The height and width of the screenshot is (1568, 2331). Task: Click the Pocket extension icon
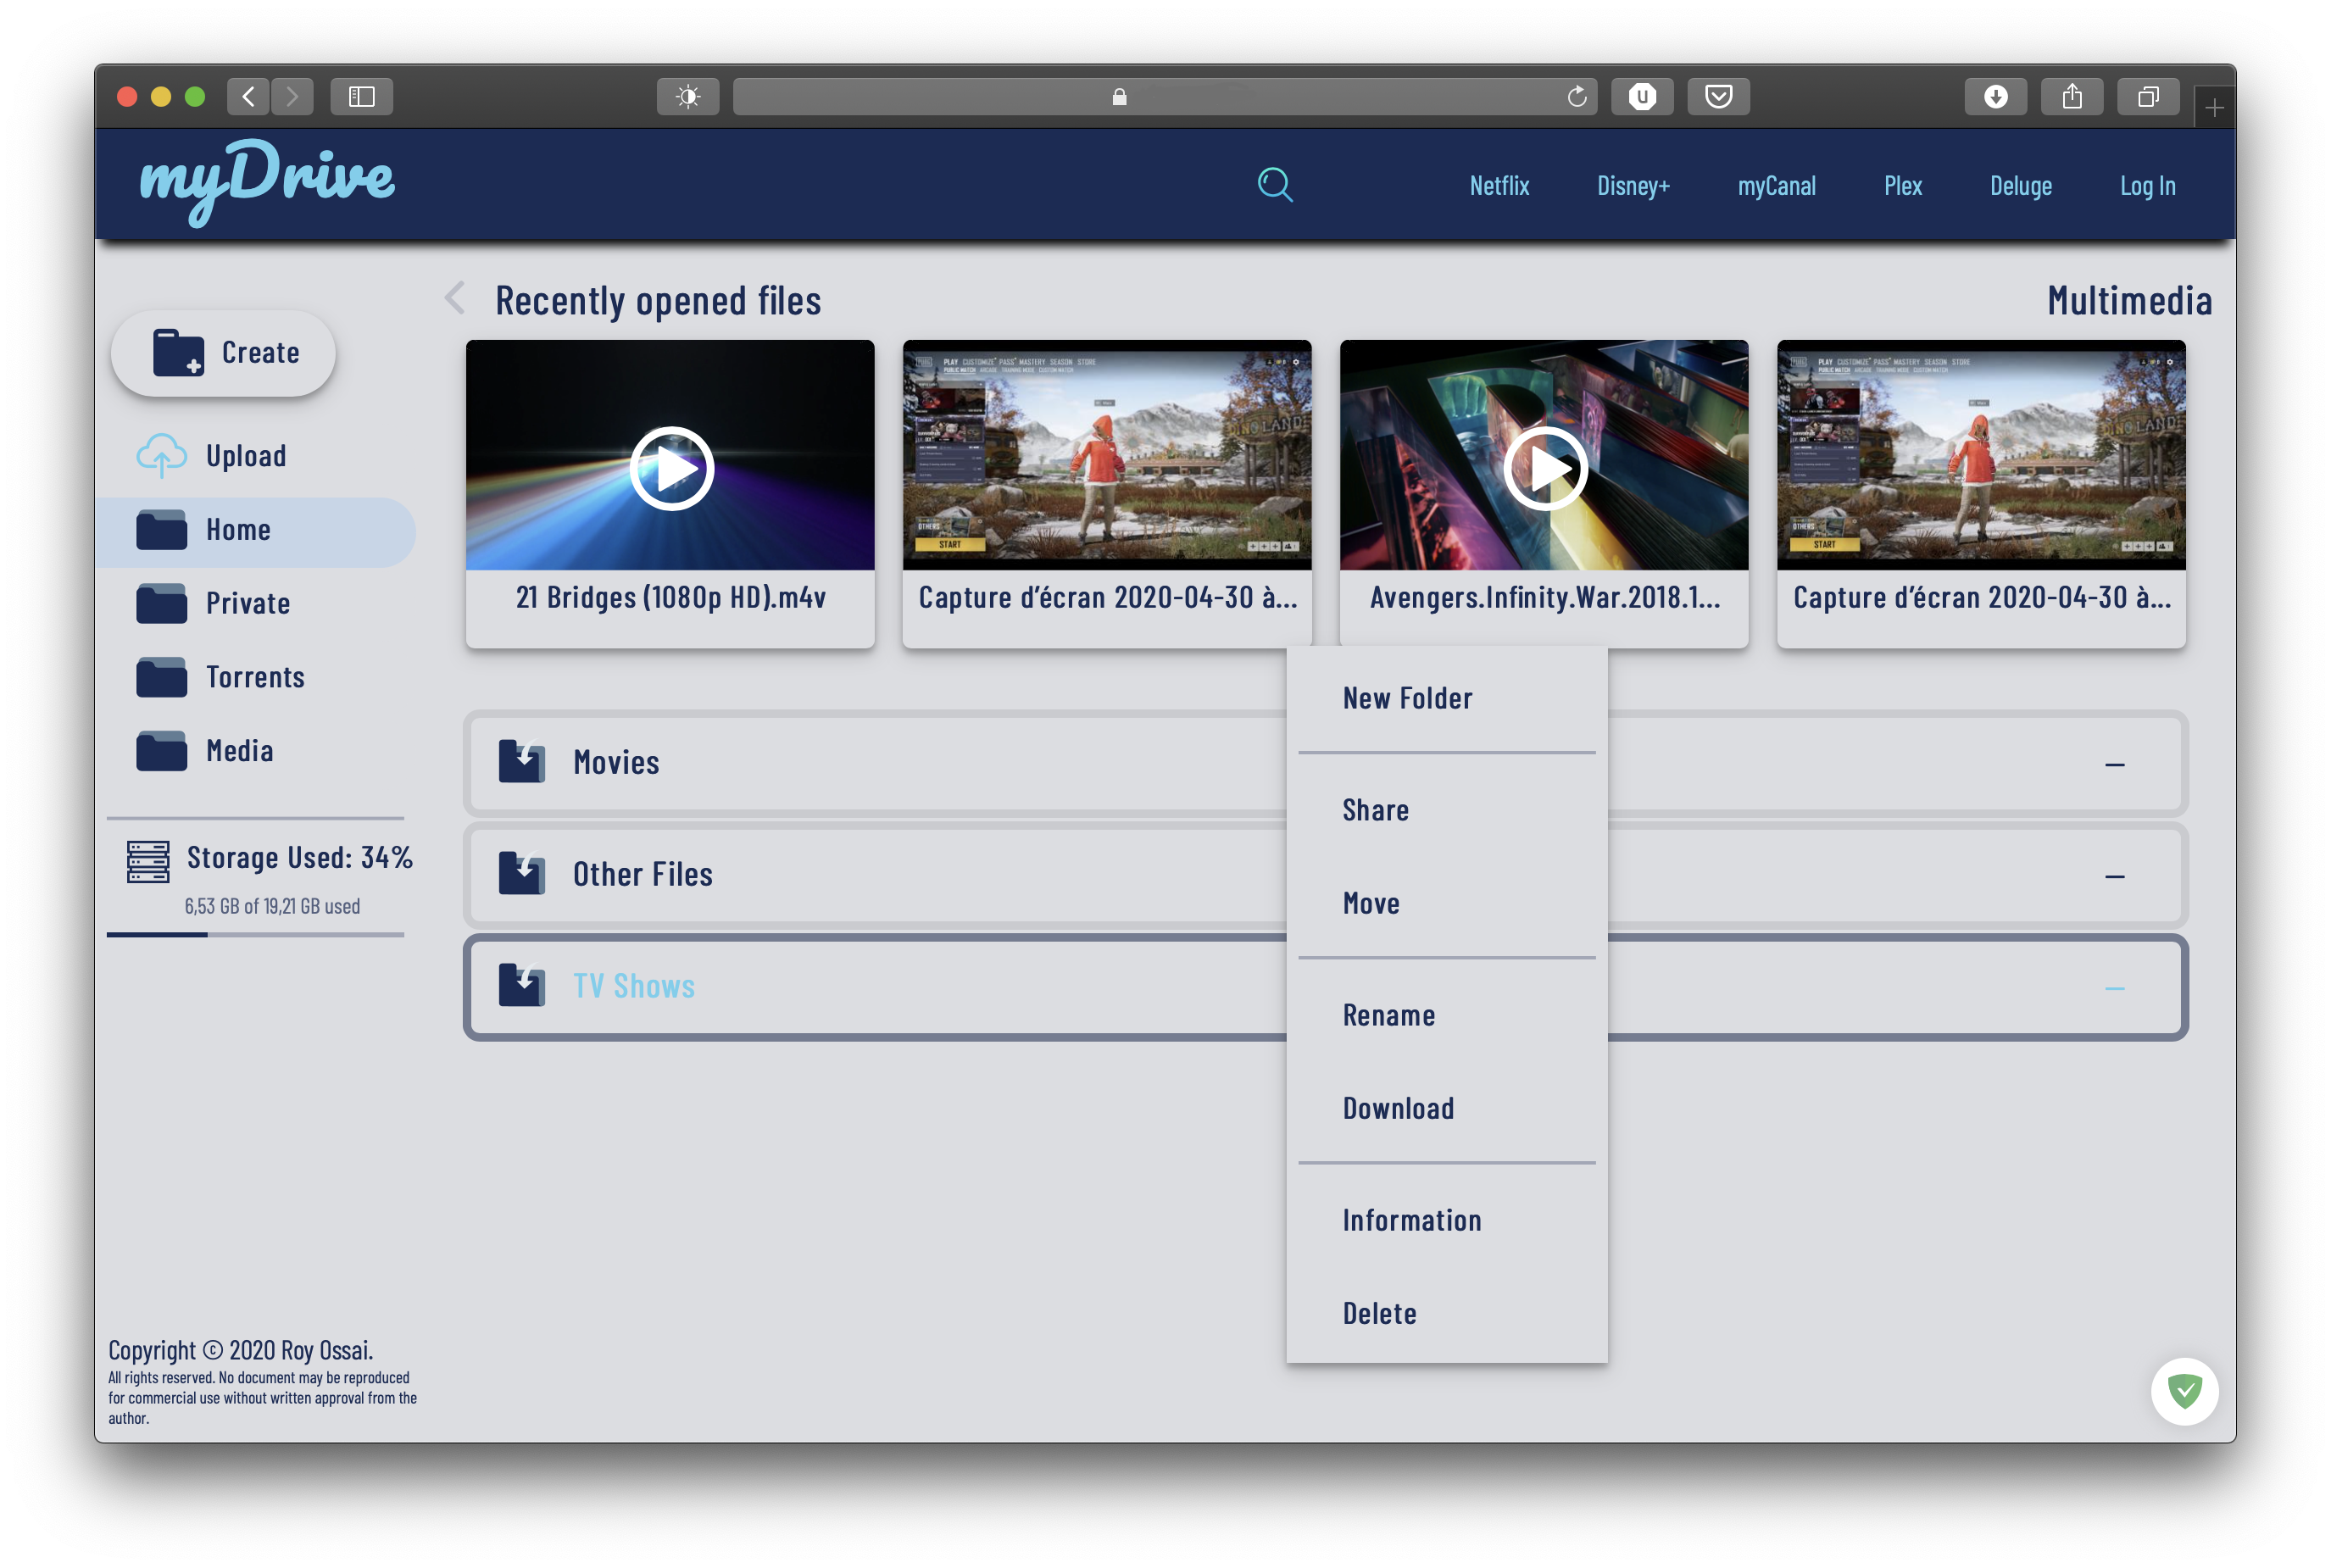pyautogui.click(x=1718, y=96)
